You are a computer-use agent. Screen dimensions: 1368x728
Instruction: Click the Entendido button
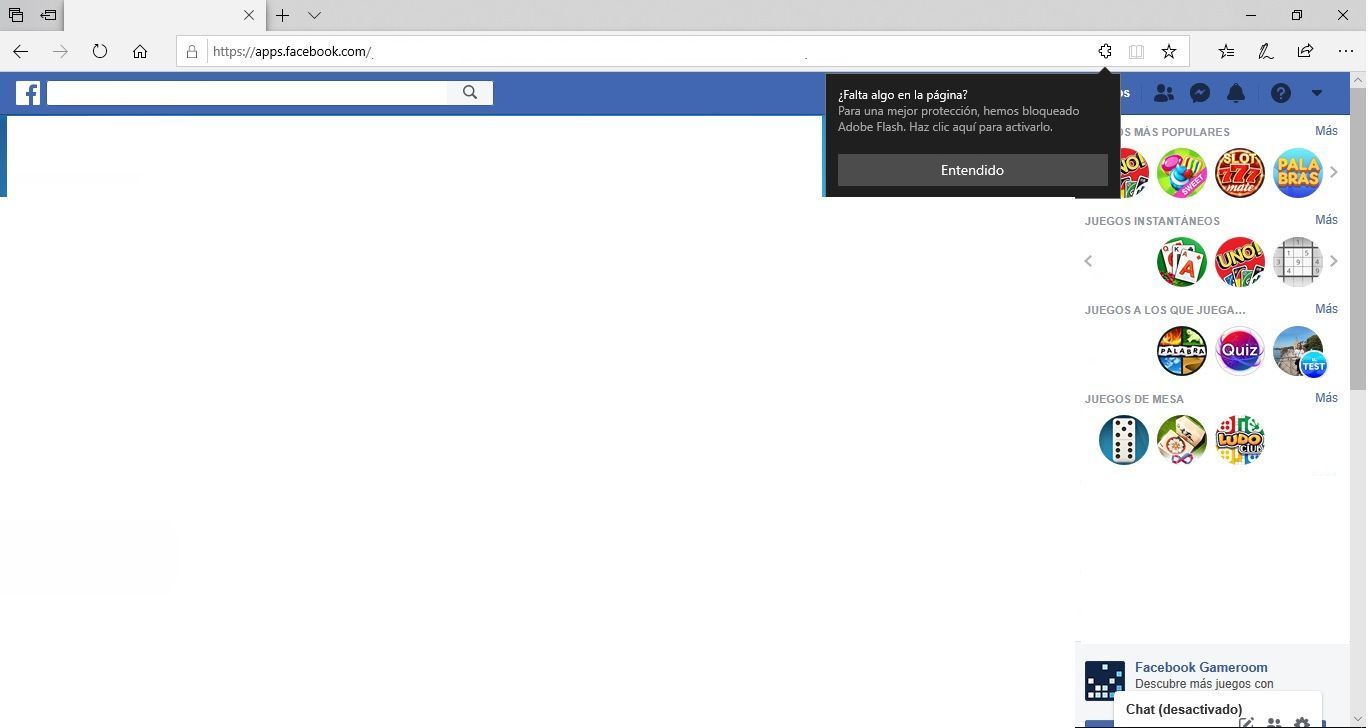[972, 170]
